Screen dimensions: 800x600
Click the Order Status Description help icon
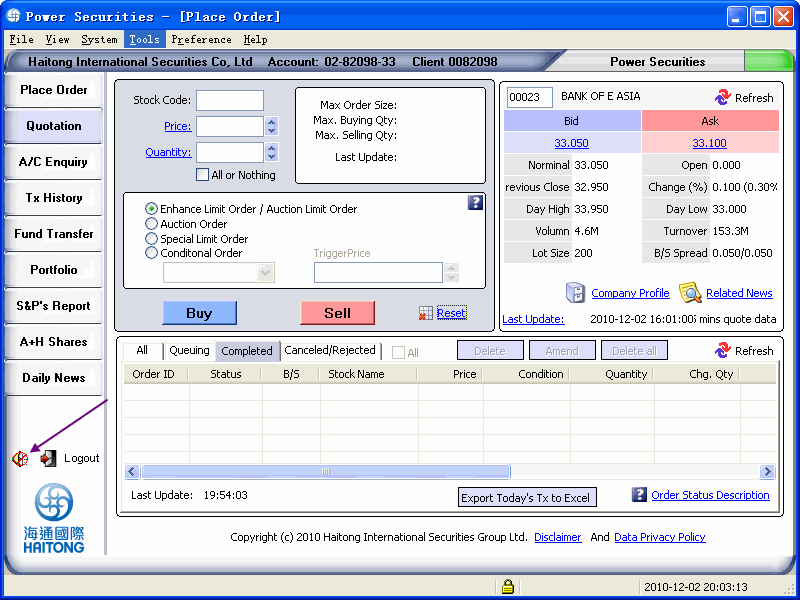point(639,494)
